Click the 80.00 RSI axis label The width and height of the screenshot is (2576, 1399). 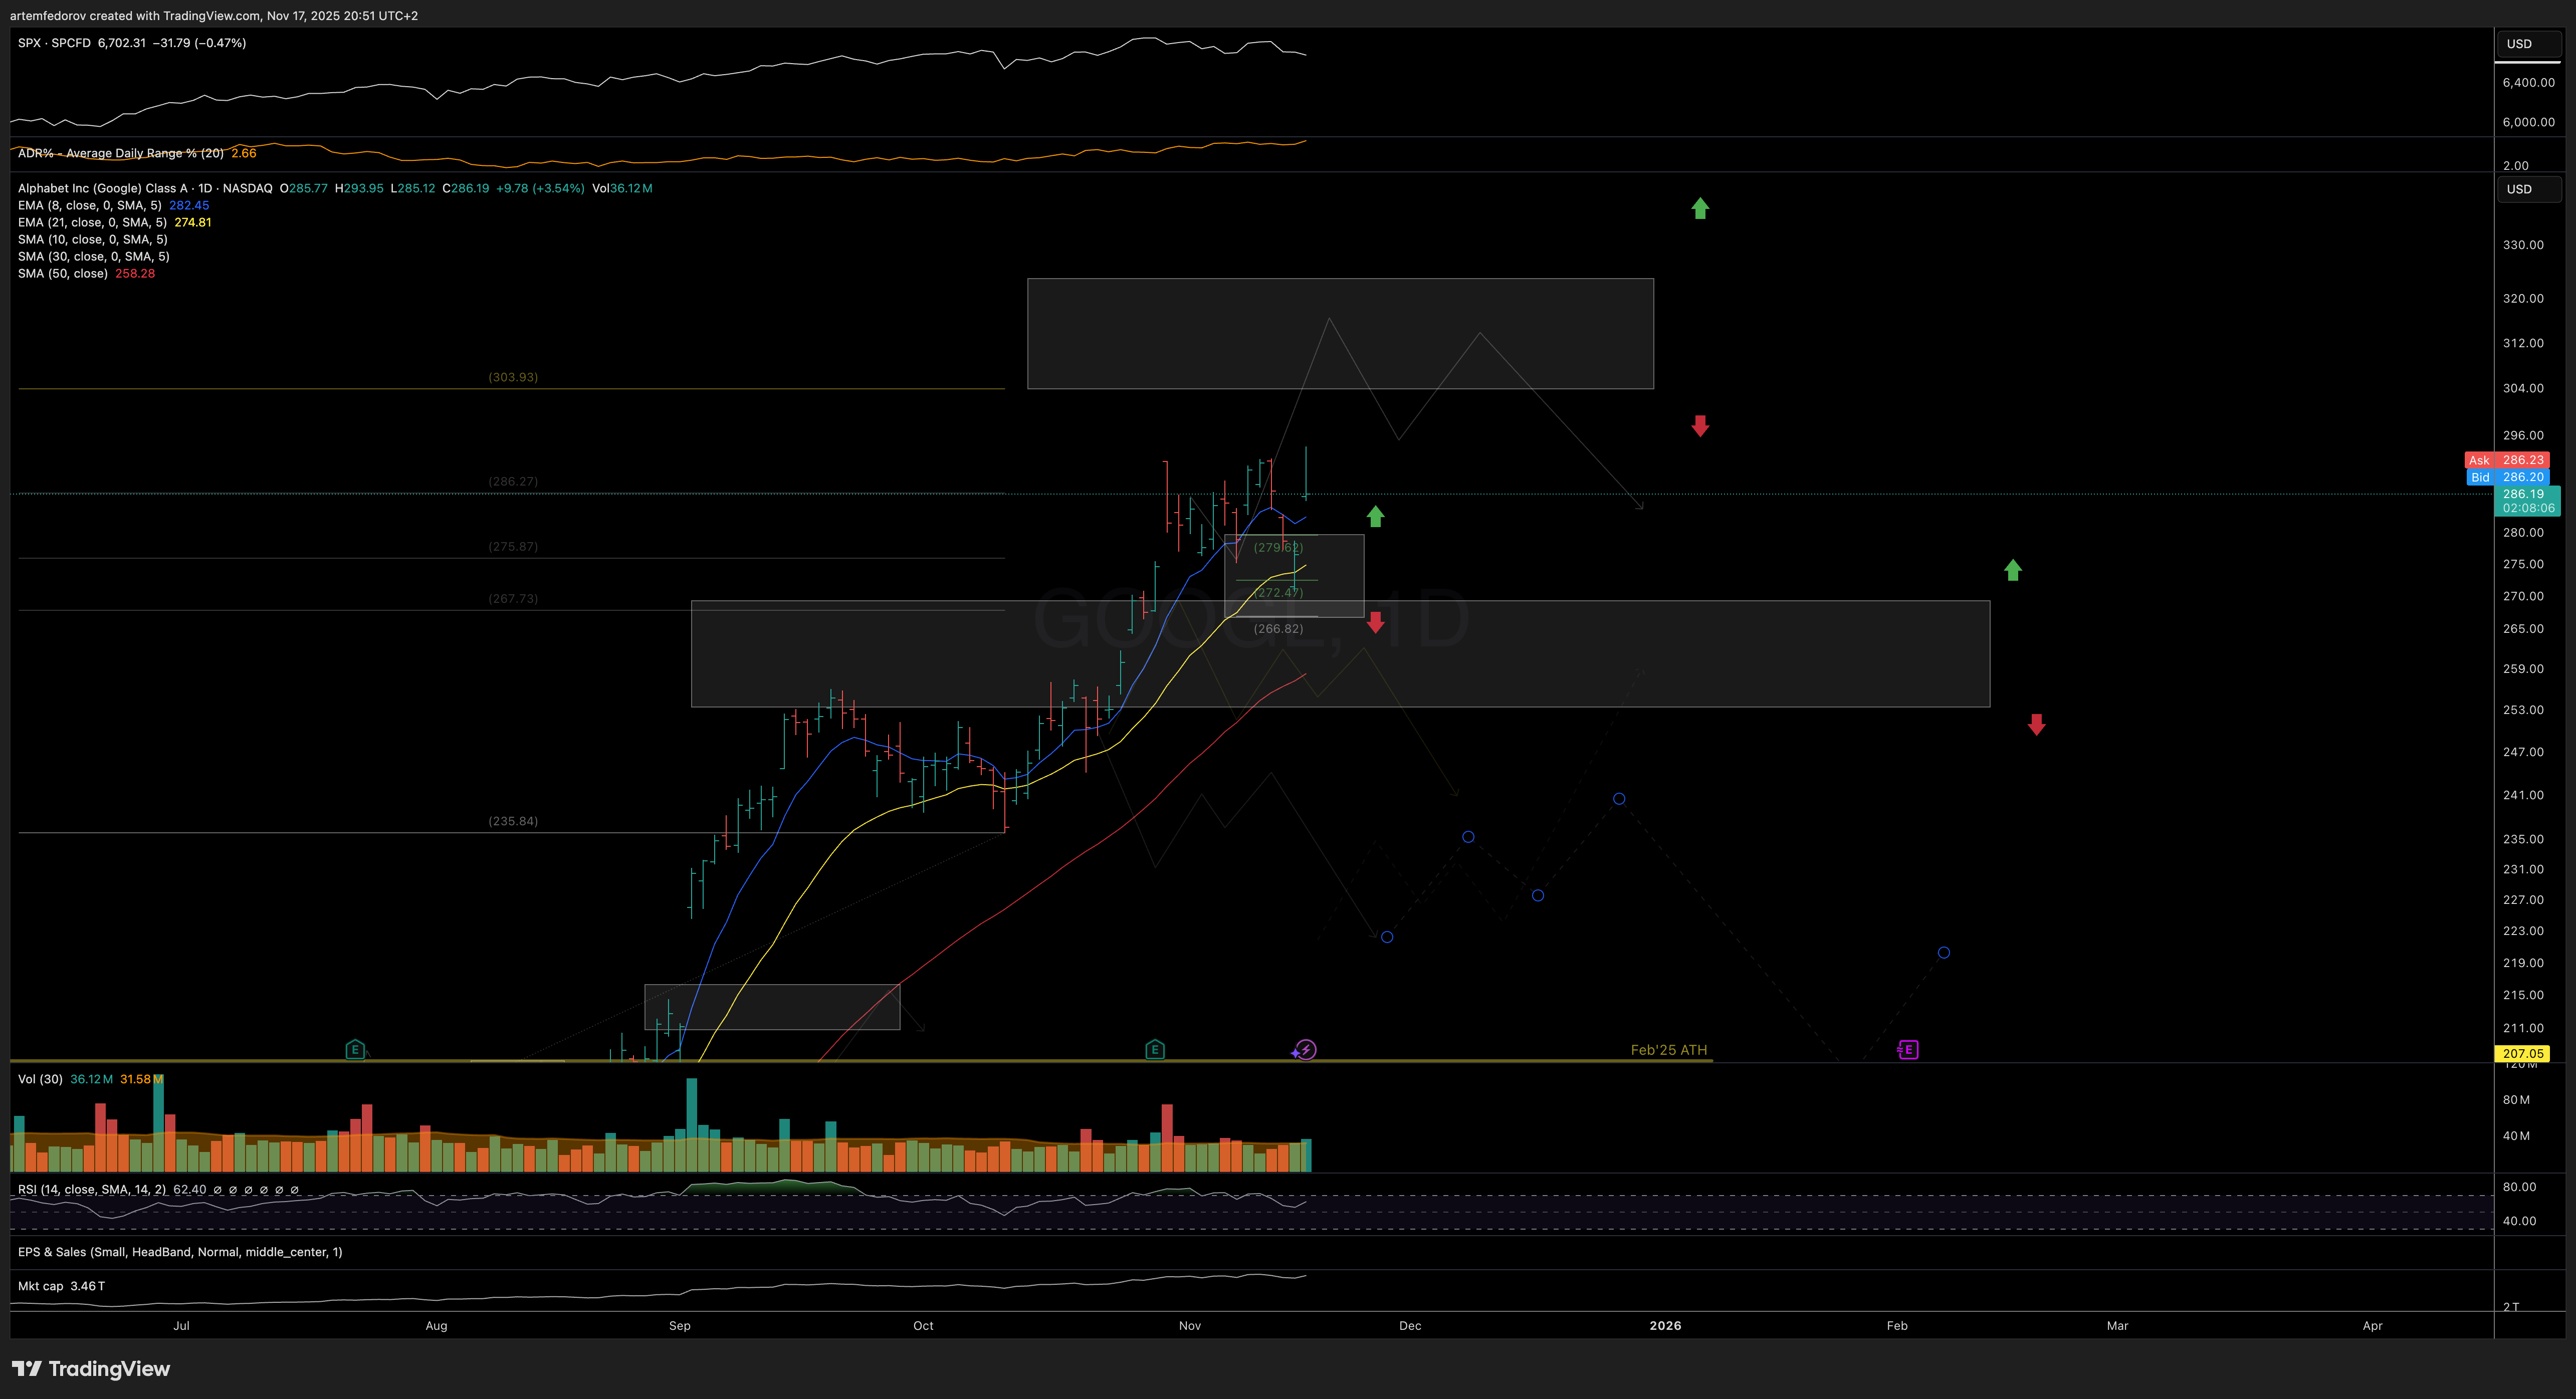pyautogui.click(x=2519, y=1187)
